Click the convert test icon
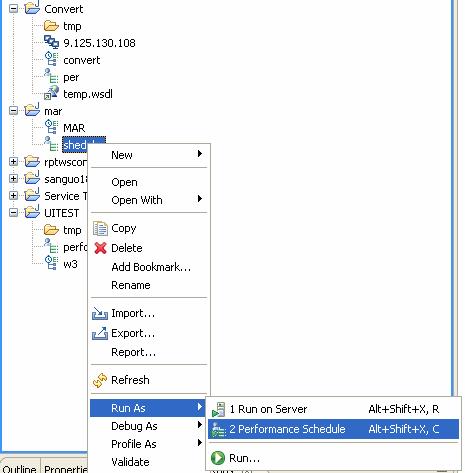Image resolution: width=465 pixels, height=473 pixels. 51,59
